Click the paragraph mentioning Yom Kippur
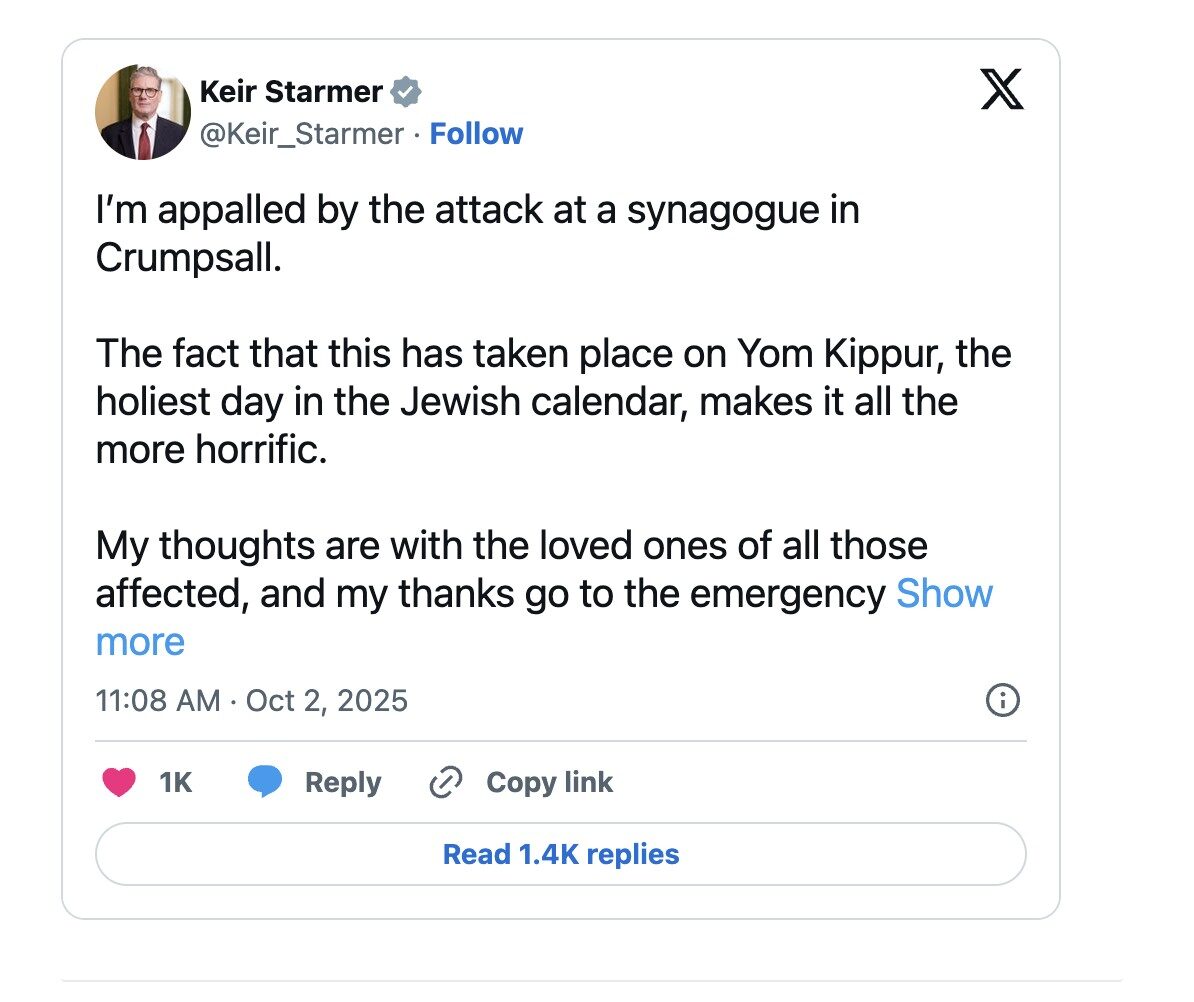 pos(552,402)
